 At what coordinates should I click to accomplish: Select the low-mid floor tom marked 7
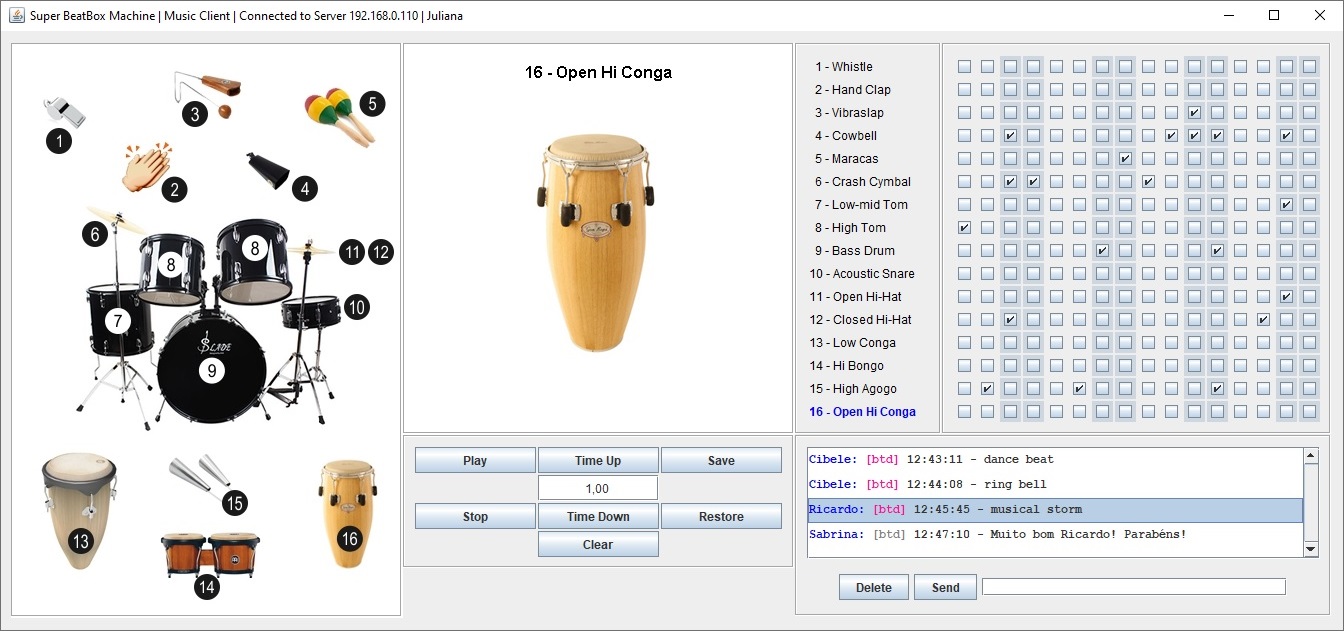(119, 321)
